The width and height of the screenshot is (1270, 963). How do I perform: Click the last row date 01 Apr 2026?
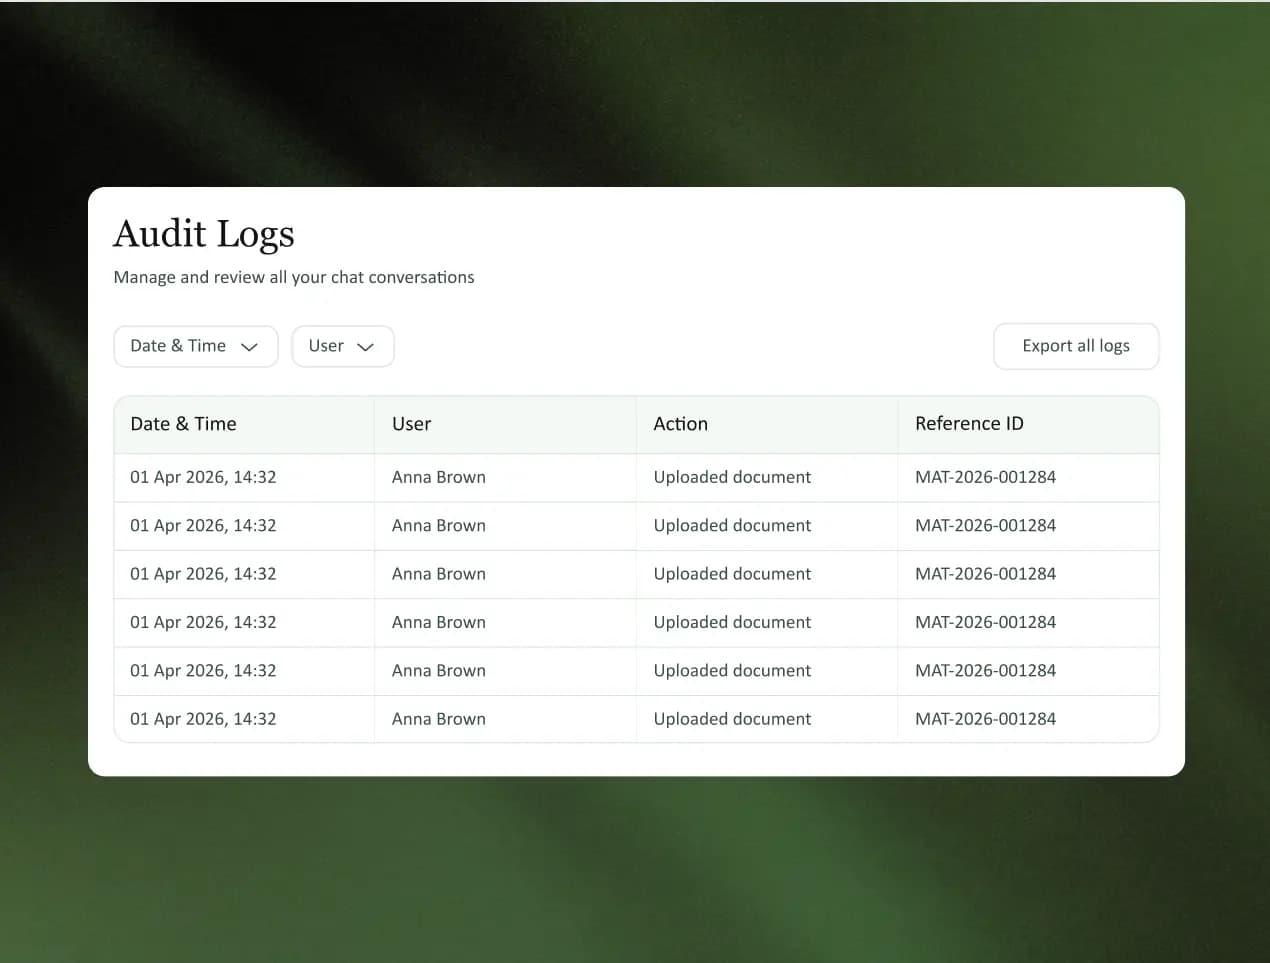178,719
